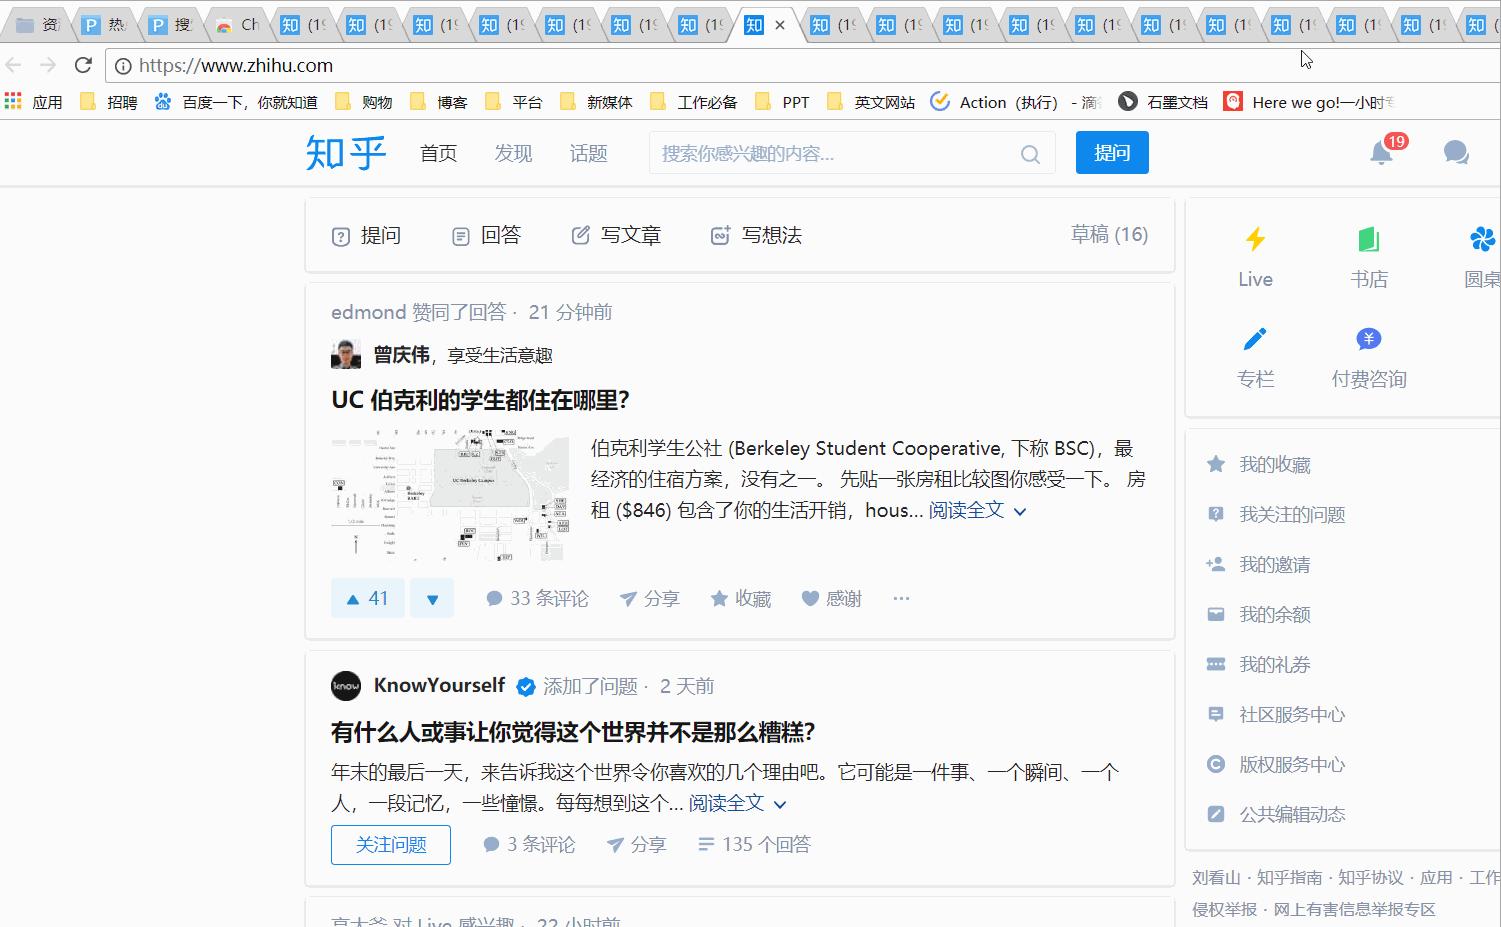1501x927 pixels.
Task: Upvote the UC Berkeley answer
Action: [367, 598]
